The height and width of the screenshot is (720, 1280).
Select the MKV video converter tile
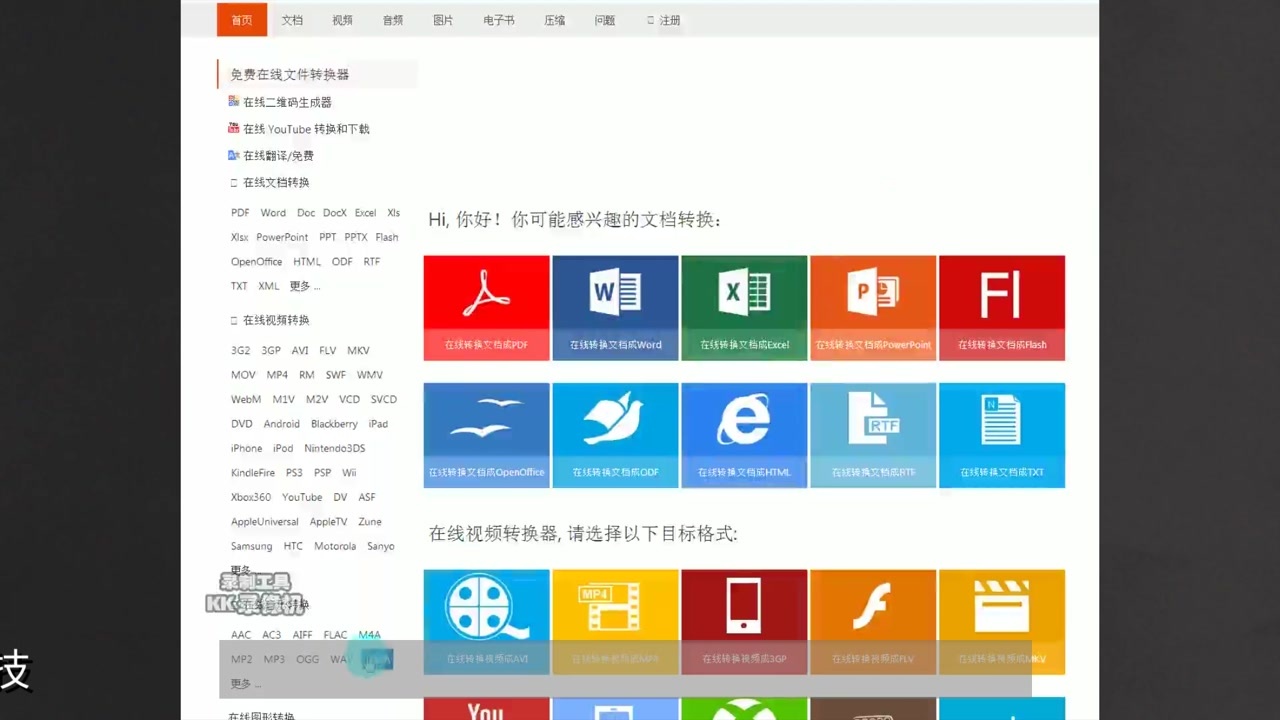tap(1002, 622)
